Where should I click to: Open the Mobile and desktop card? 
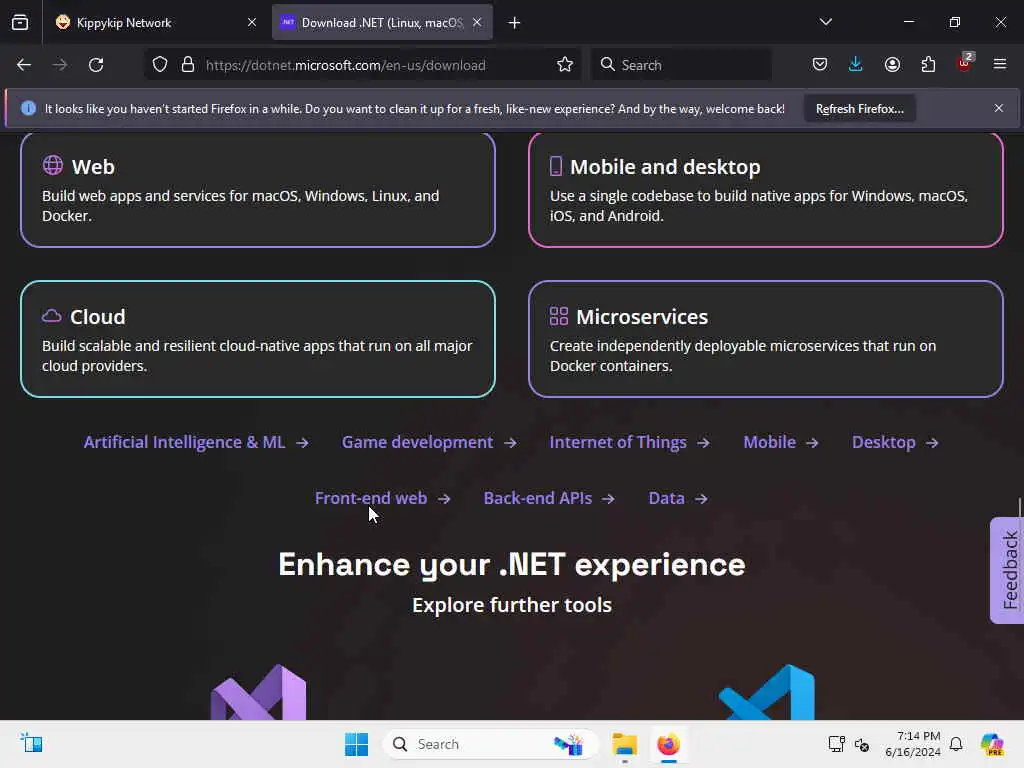[x=765, y=190]
